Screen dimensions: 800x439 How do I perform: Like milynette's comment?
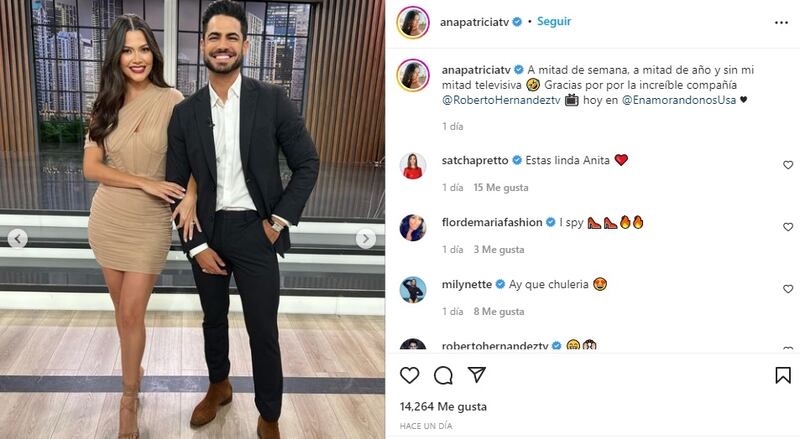click(x=788, y=289)
